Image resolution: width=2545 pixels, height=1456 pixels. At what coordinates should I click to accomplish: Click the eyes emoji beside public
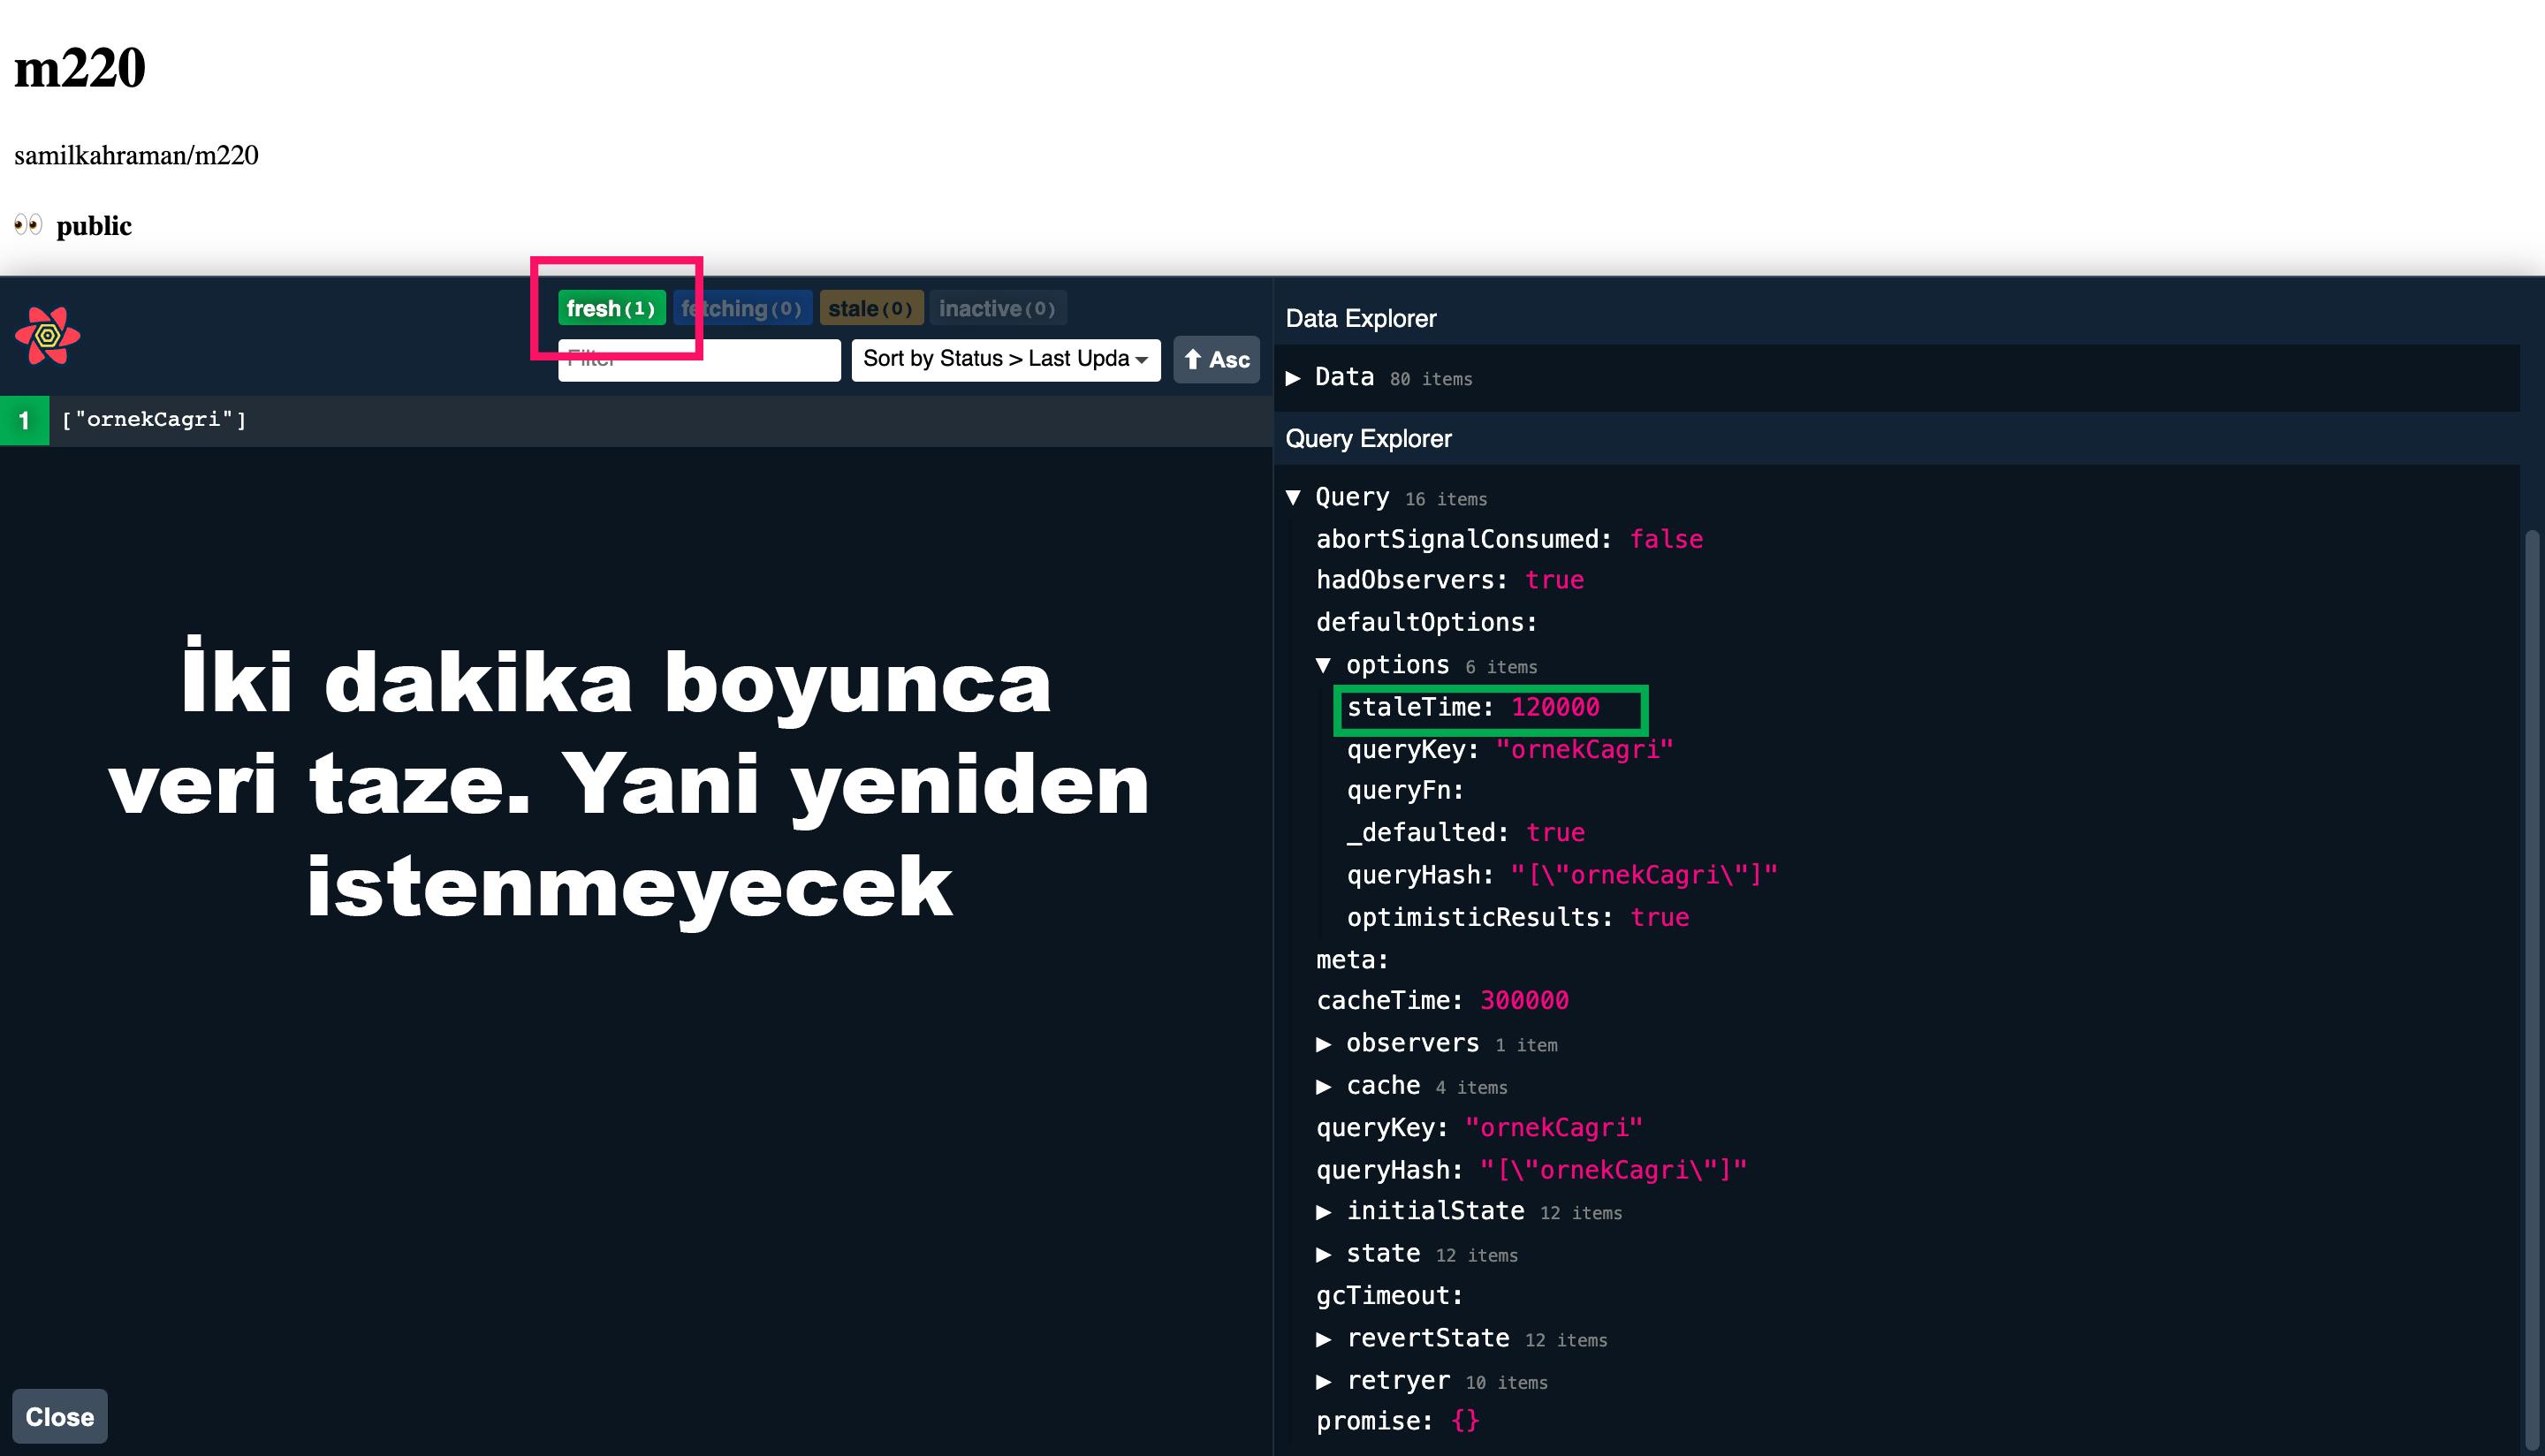tap(28, 224)
